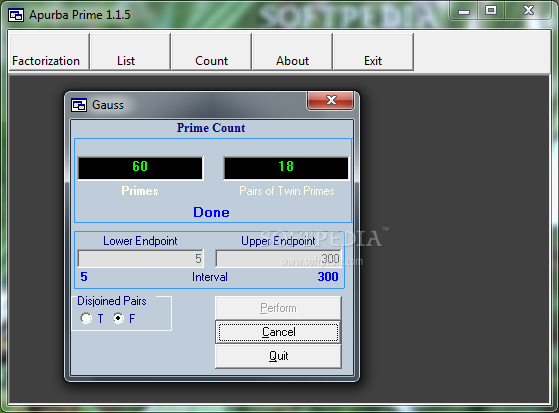Click the twin primes display showing 18
Image resolution: width=559 pixels, height=413 pixels.
[286, 168]
